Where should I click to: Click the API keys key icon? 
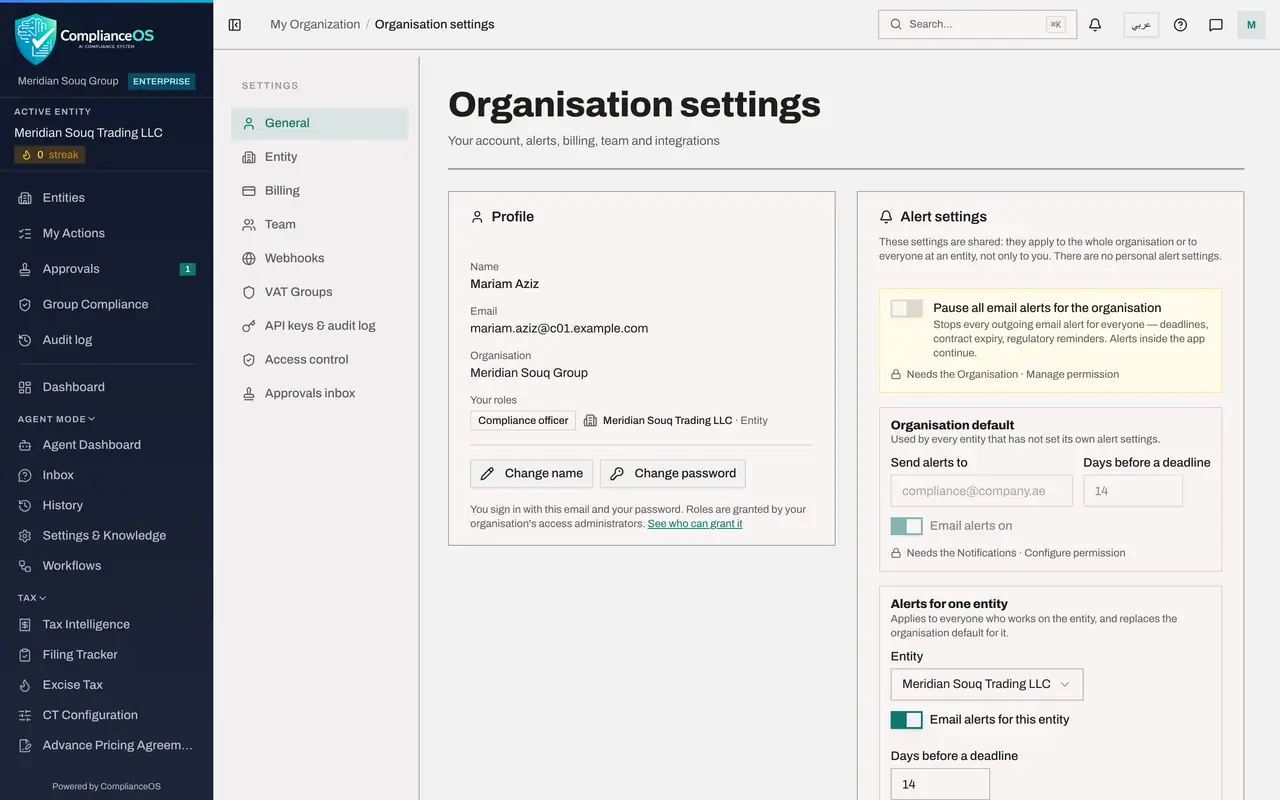coord(249,326)
